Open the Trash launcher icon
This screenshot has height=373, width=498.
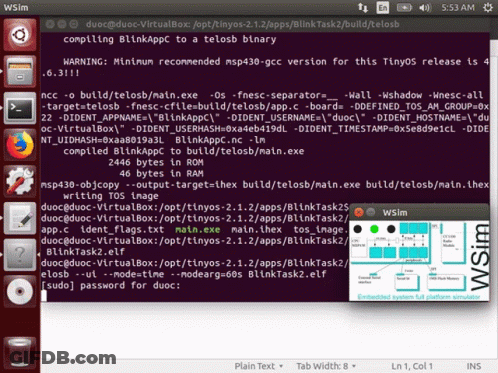pos(20,352)
